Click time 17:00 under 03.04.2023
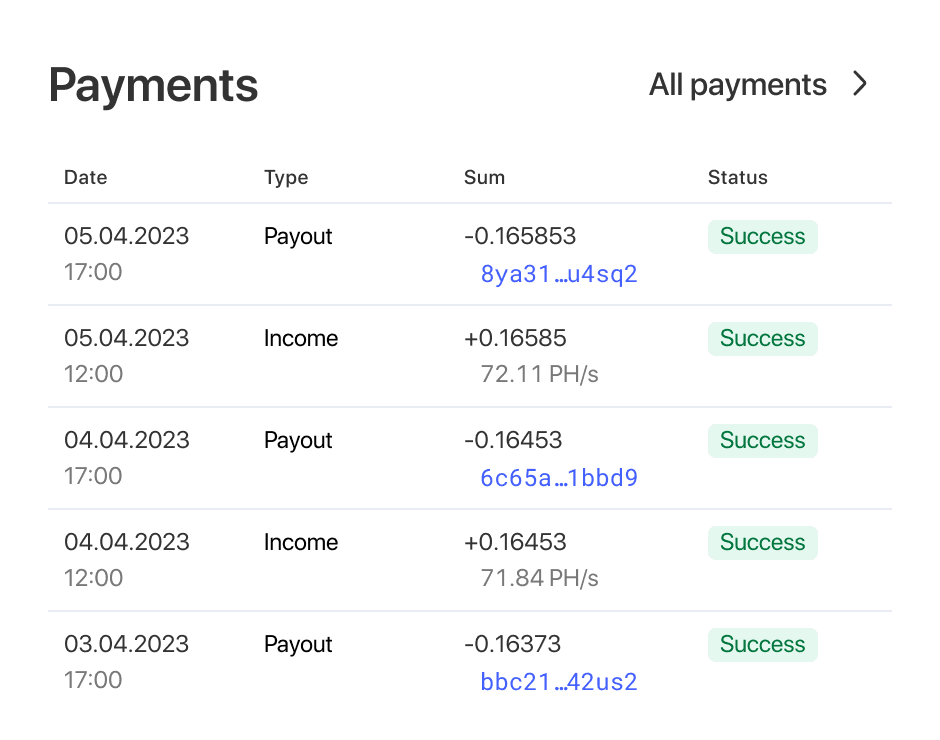Viewport: 940px width, 740px height. (93, 680)
